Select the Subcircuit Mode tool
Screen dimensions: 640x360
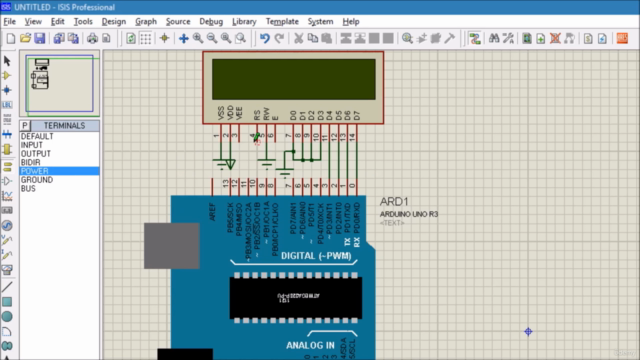coord(7,149)
